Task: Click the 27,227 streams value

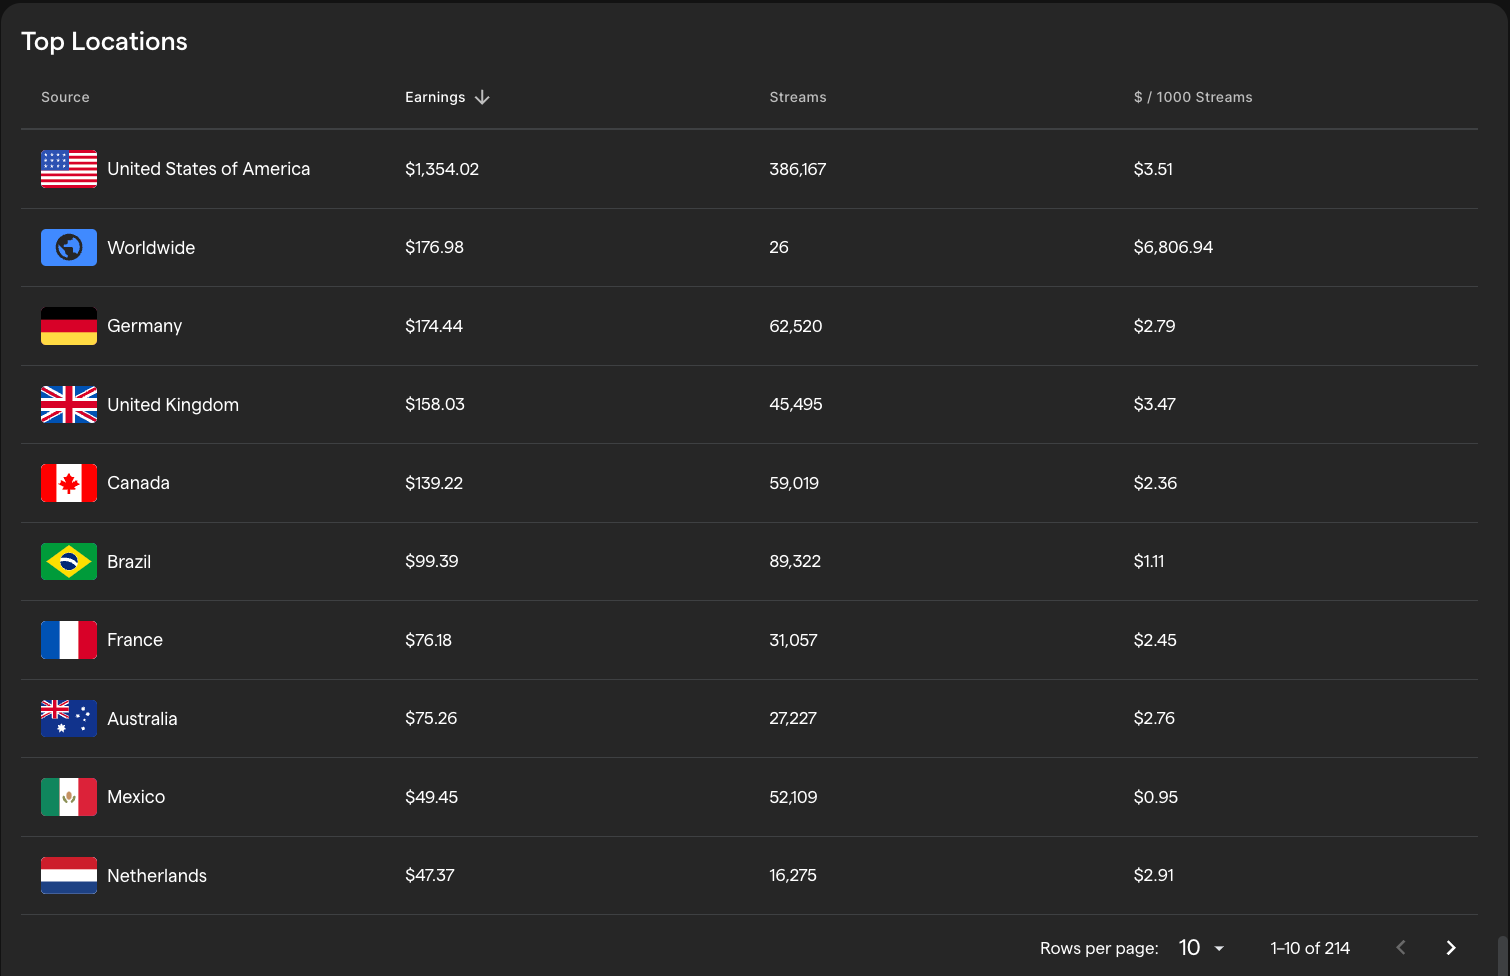Action: [x=793, y=718]
